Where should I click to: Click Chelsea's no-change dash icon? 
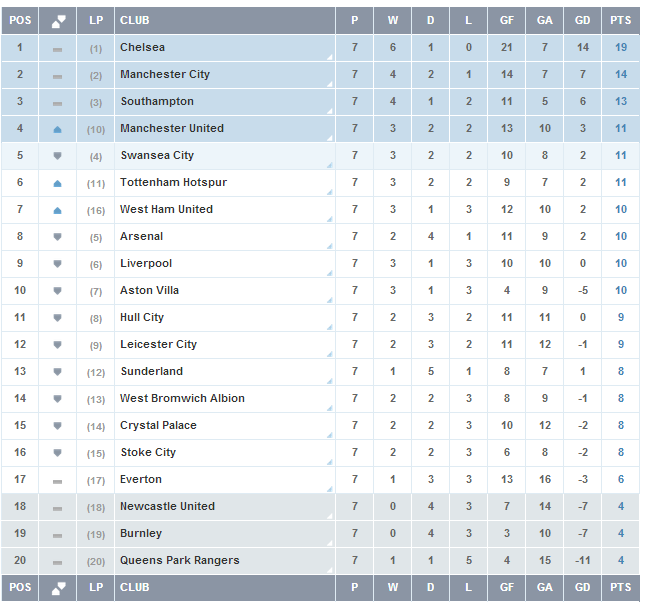click(58, 50)
